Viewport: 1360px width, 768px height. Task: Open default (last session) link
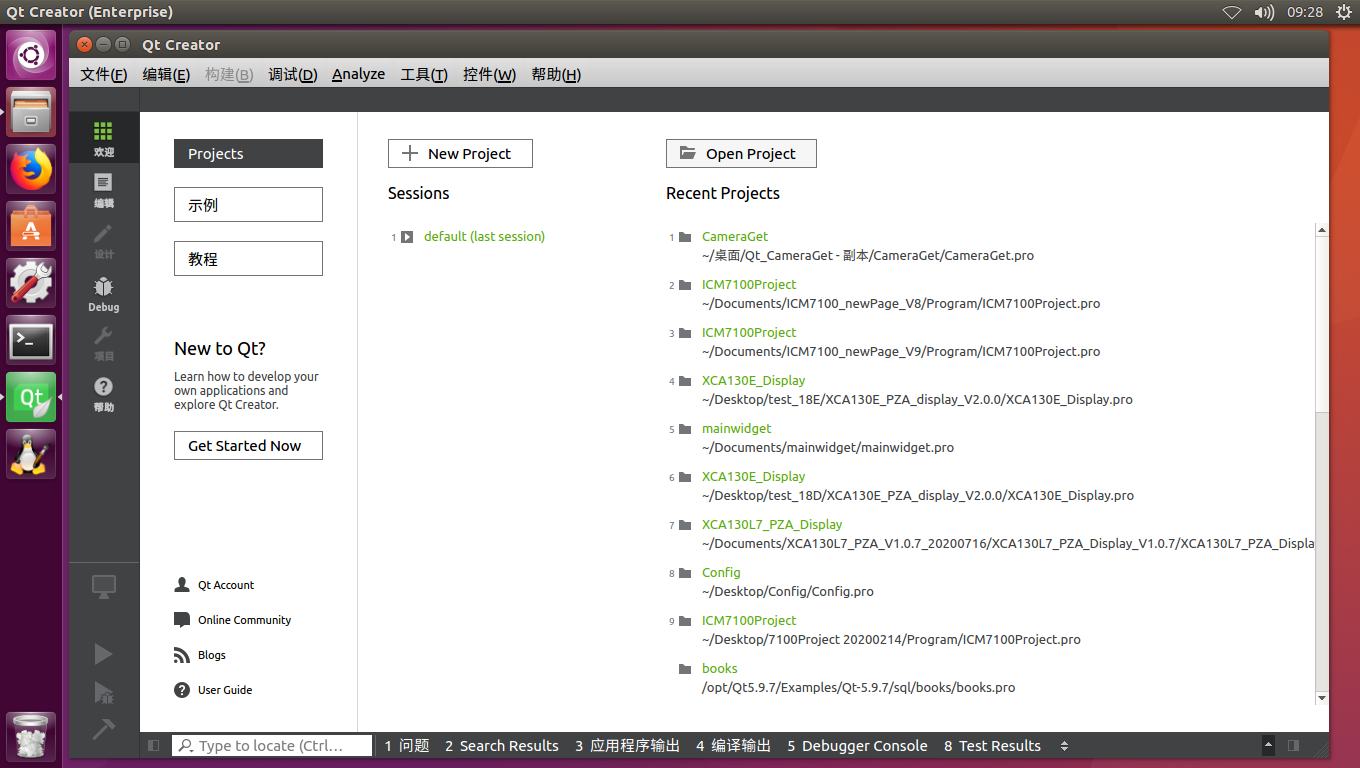point(484,237)
